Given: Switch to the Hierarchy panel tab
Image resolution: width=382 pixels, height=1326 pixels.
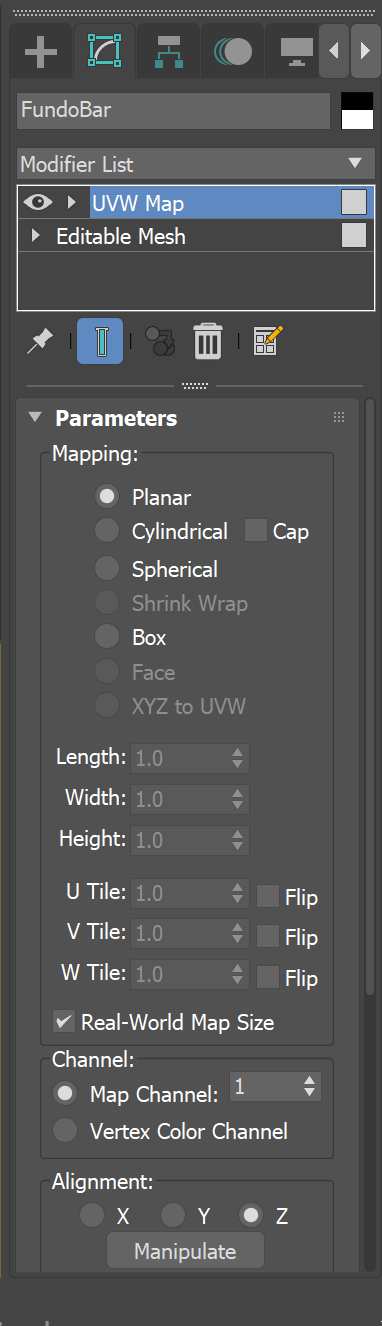Looking at the screenshot, I should click(167, 50).
